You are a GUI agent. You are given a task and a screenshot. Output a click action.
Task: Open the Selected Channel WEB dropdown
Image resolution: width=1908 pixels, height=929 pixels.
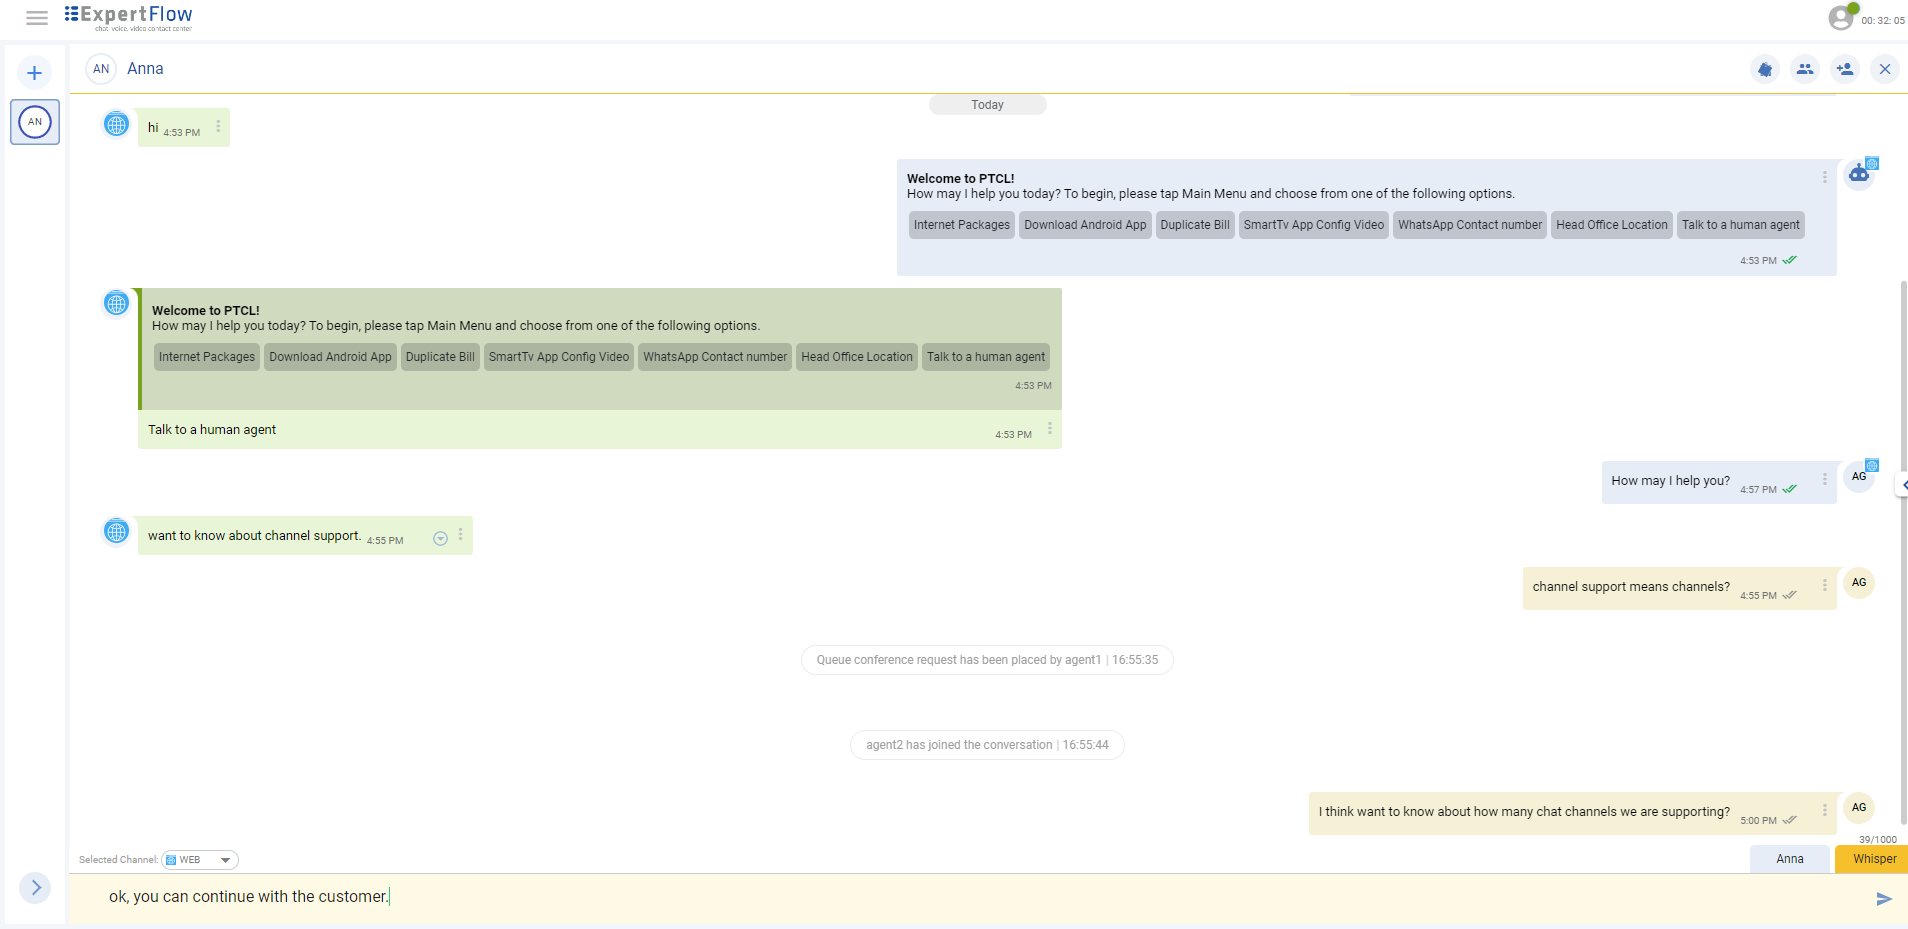[200, 860]
